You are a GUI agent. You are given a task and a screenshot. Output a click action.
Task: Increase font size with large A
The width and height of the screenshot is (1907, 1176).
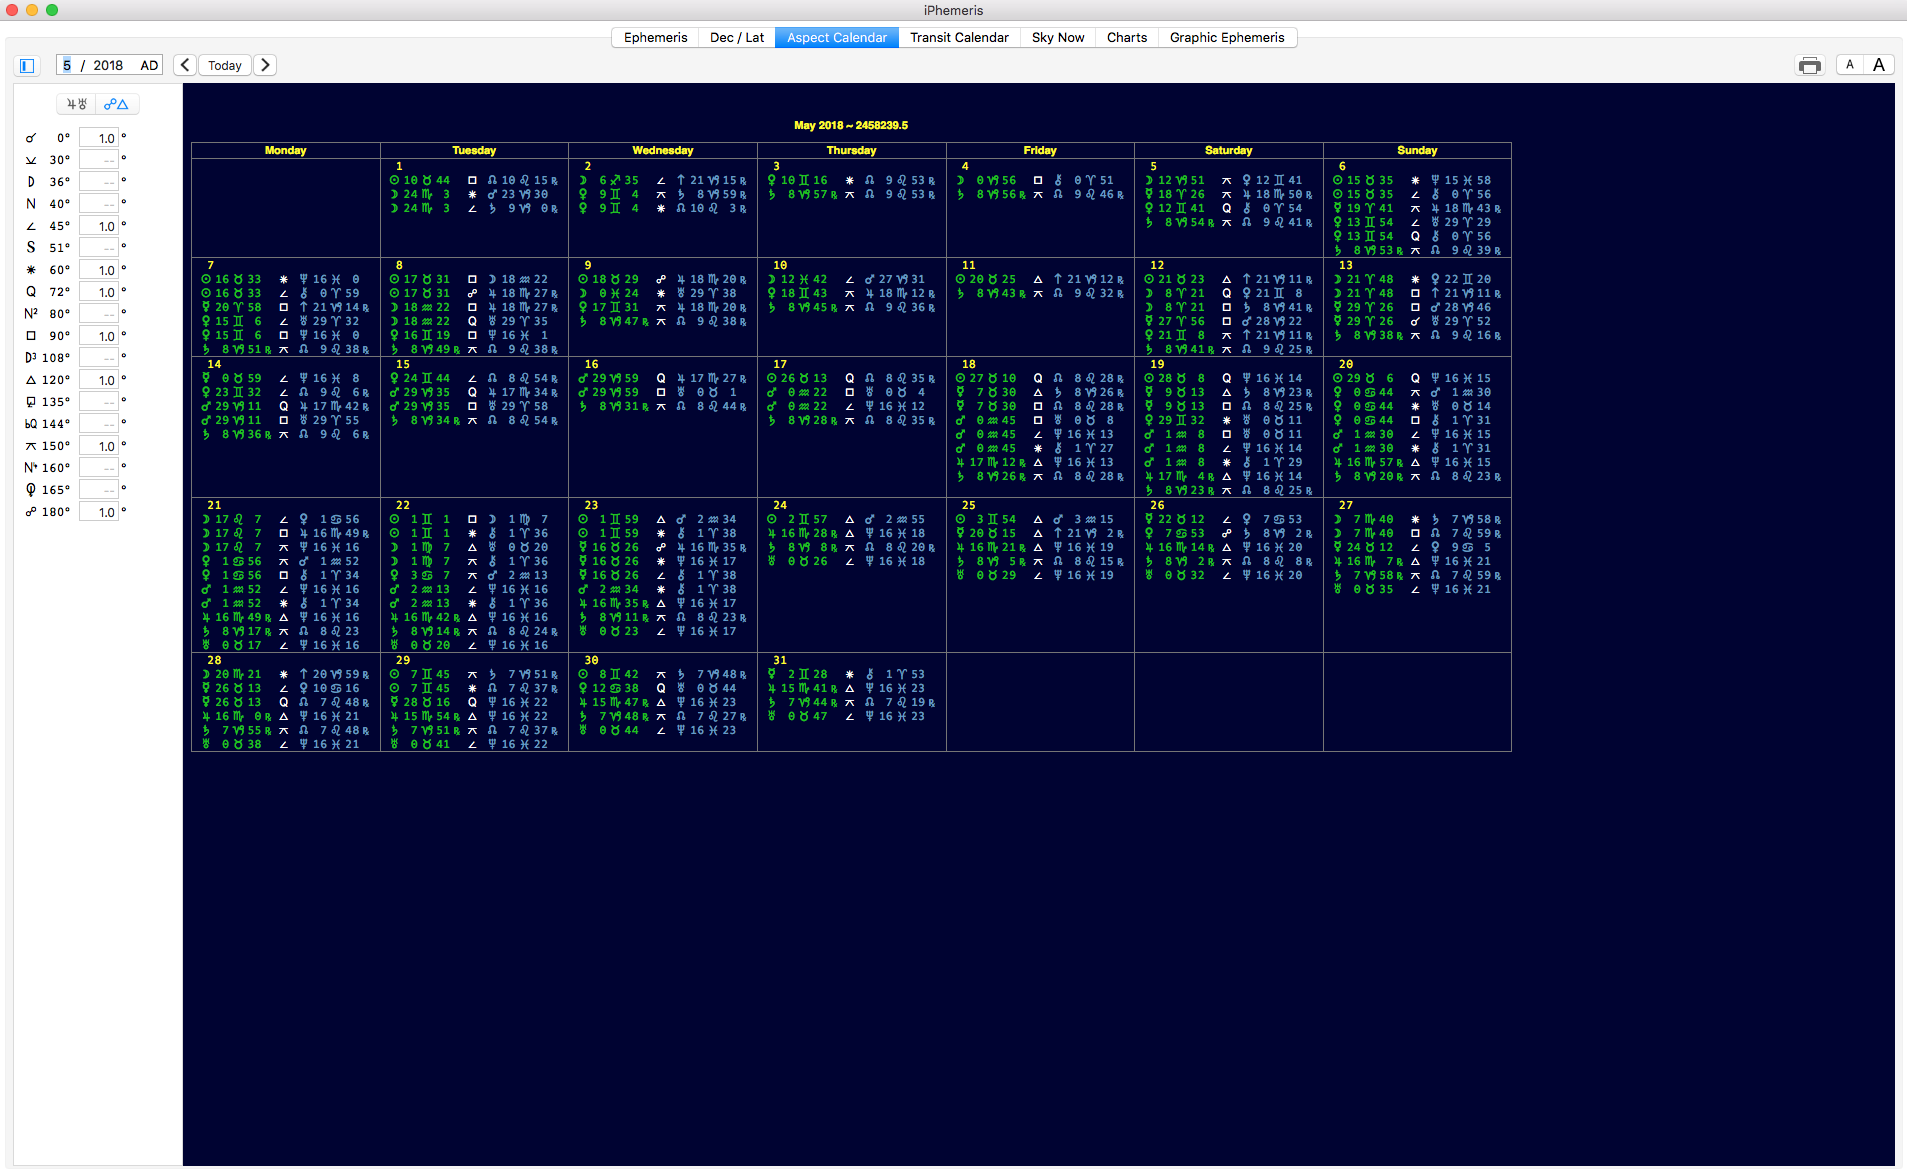pyautogui.click(x=1879, y=65)
